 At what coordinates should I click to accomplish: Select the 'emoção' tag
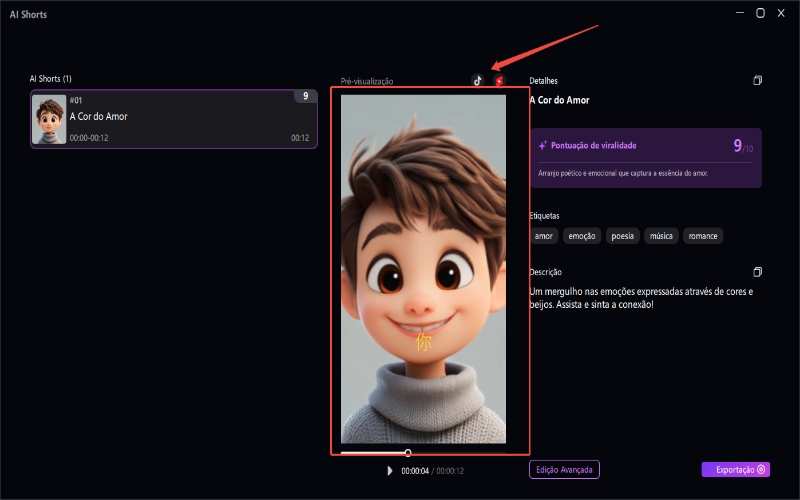coord(581,236)
